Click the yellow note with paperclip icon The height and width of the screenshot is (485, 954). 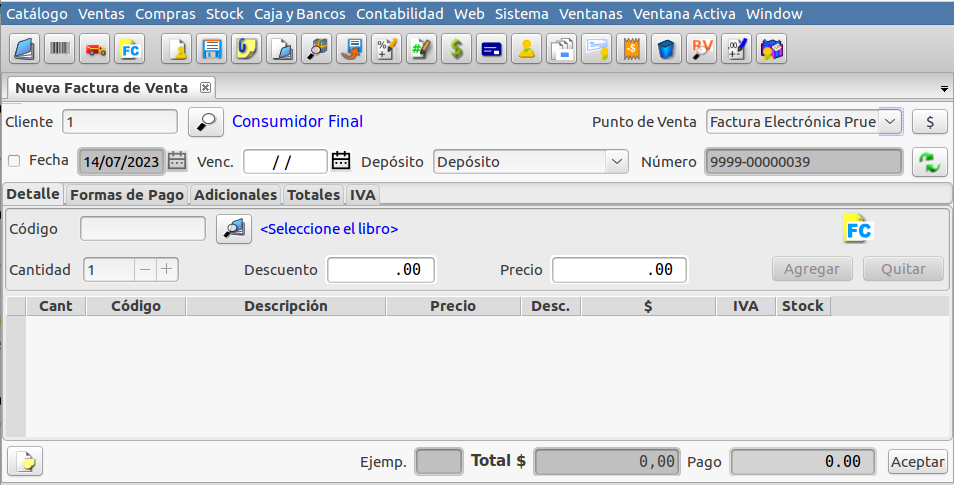click(x=246, y=49)
